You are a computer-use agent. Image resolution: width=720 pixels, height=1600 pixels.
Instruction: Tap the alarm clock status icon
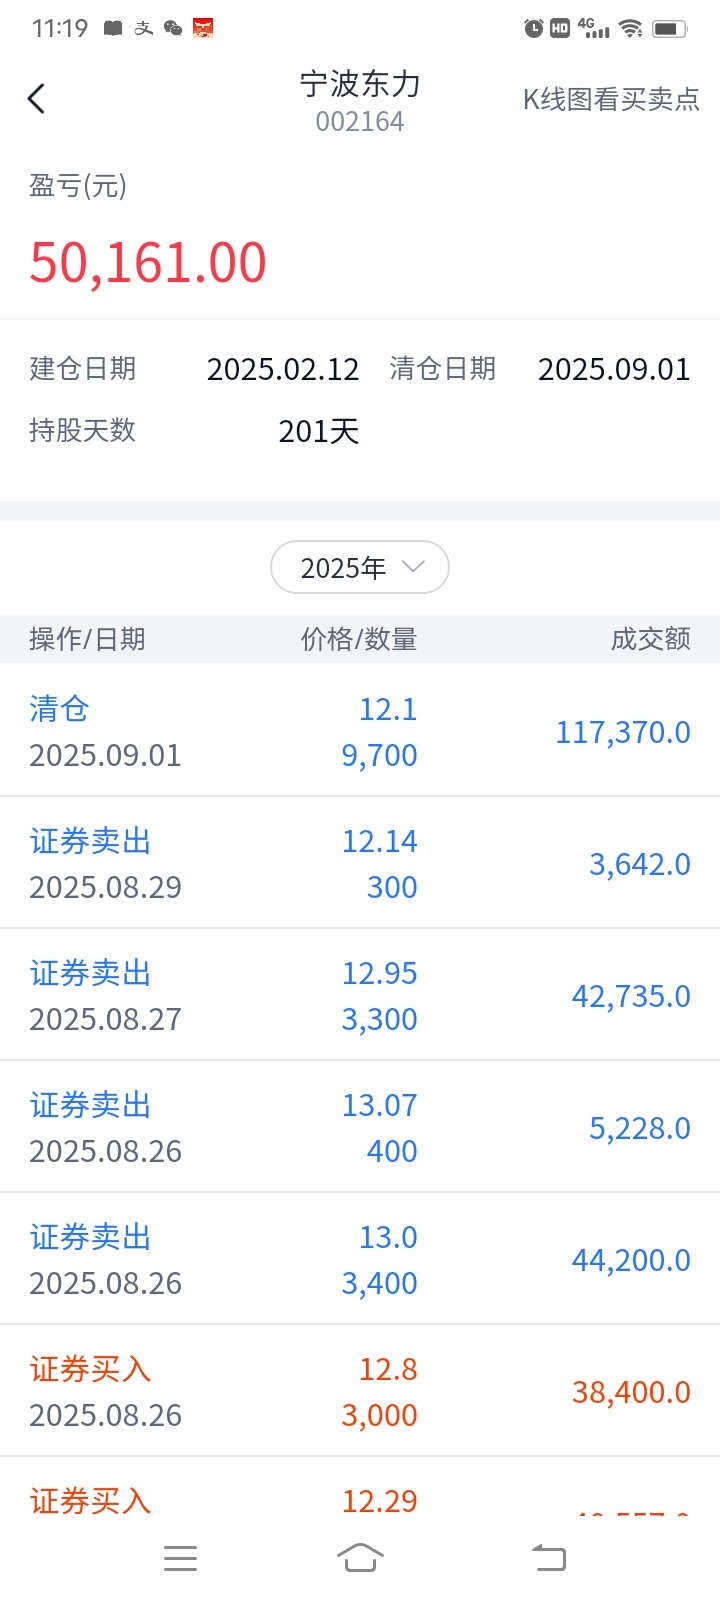(534, 28)
